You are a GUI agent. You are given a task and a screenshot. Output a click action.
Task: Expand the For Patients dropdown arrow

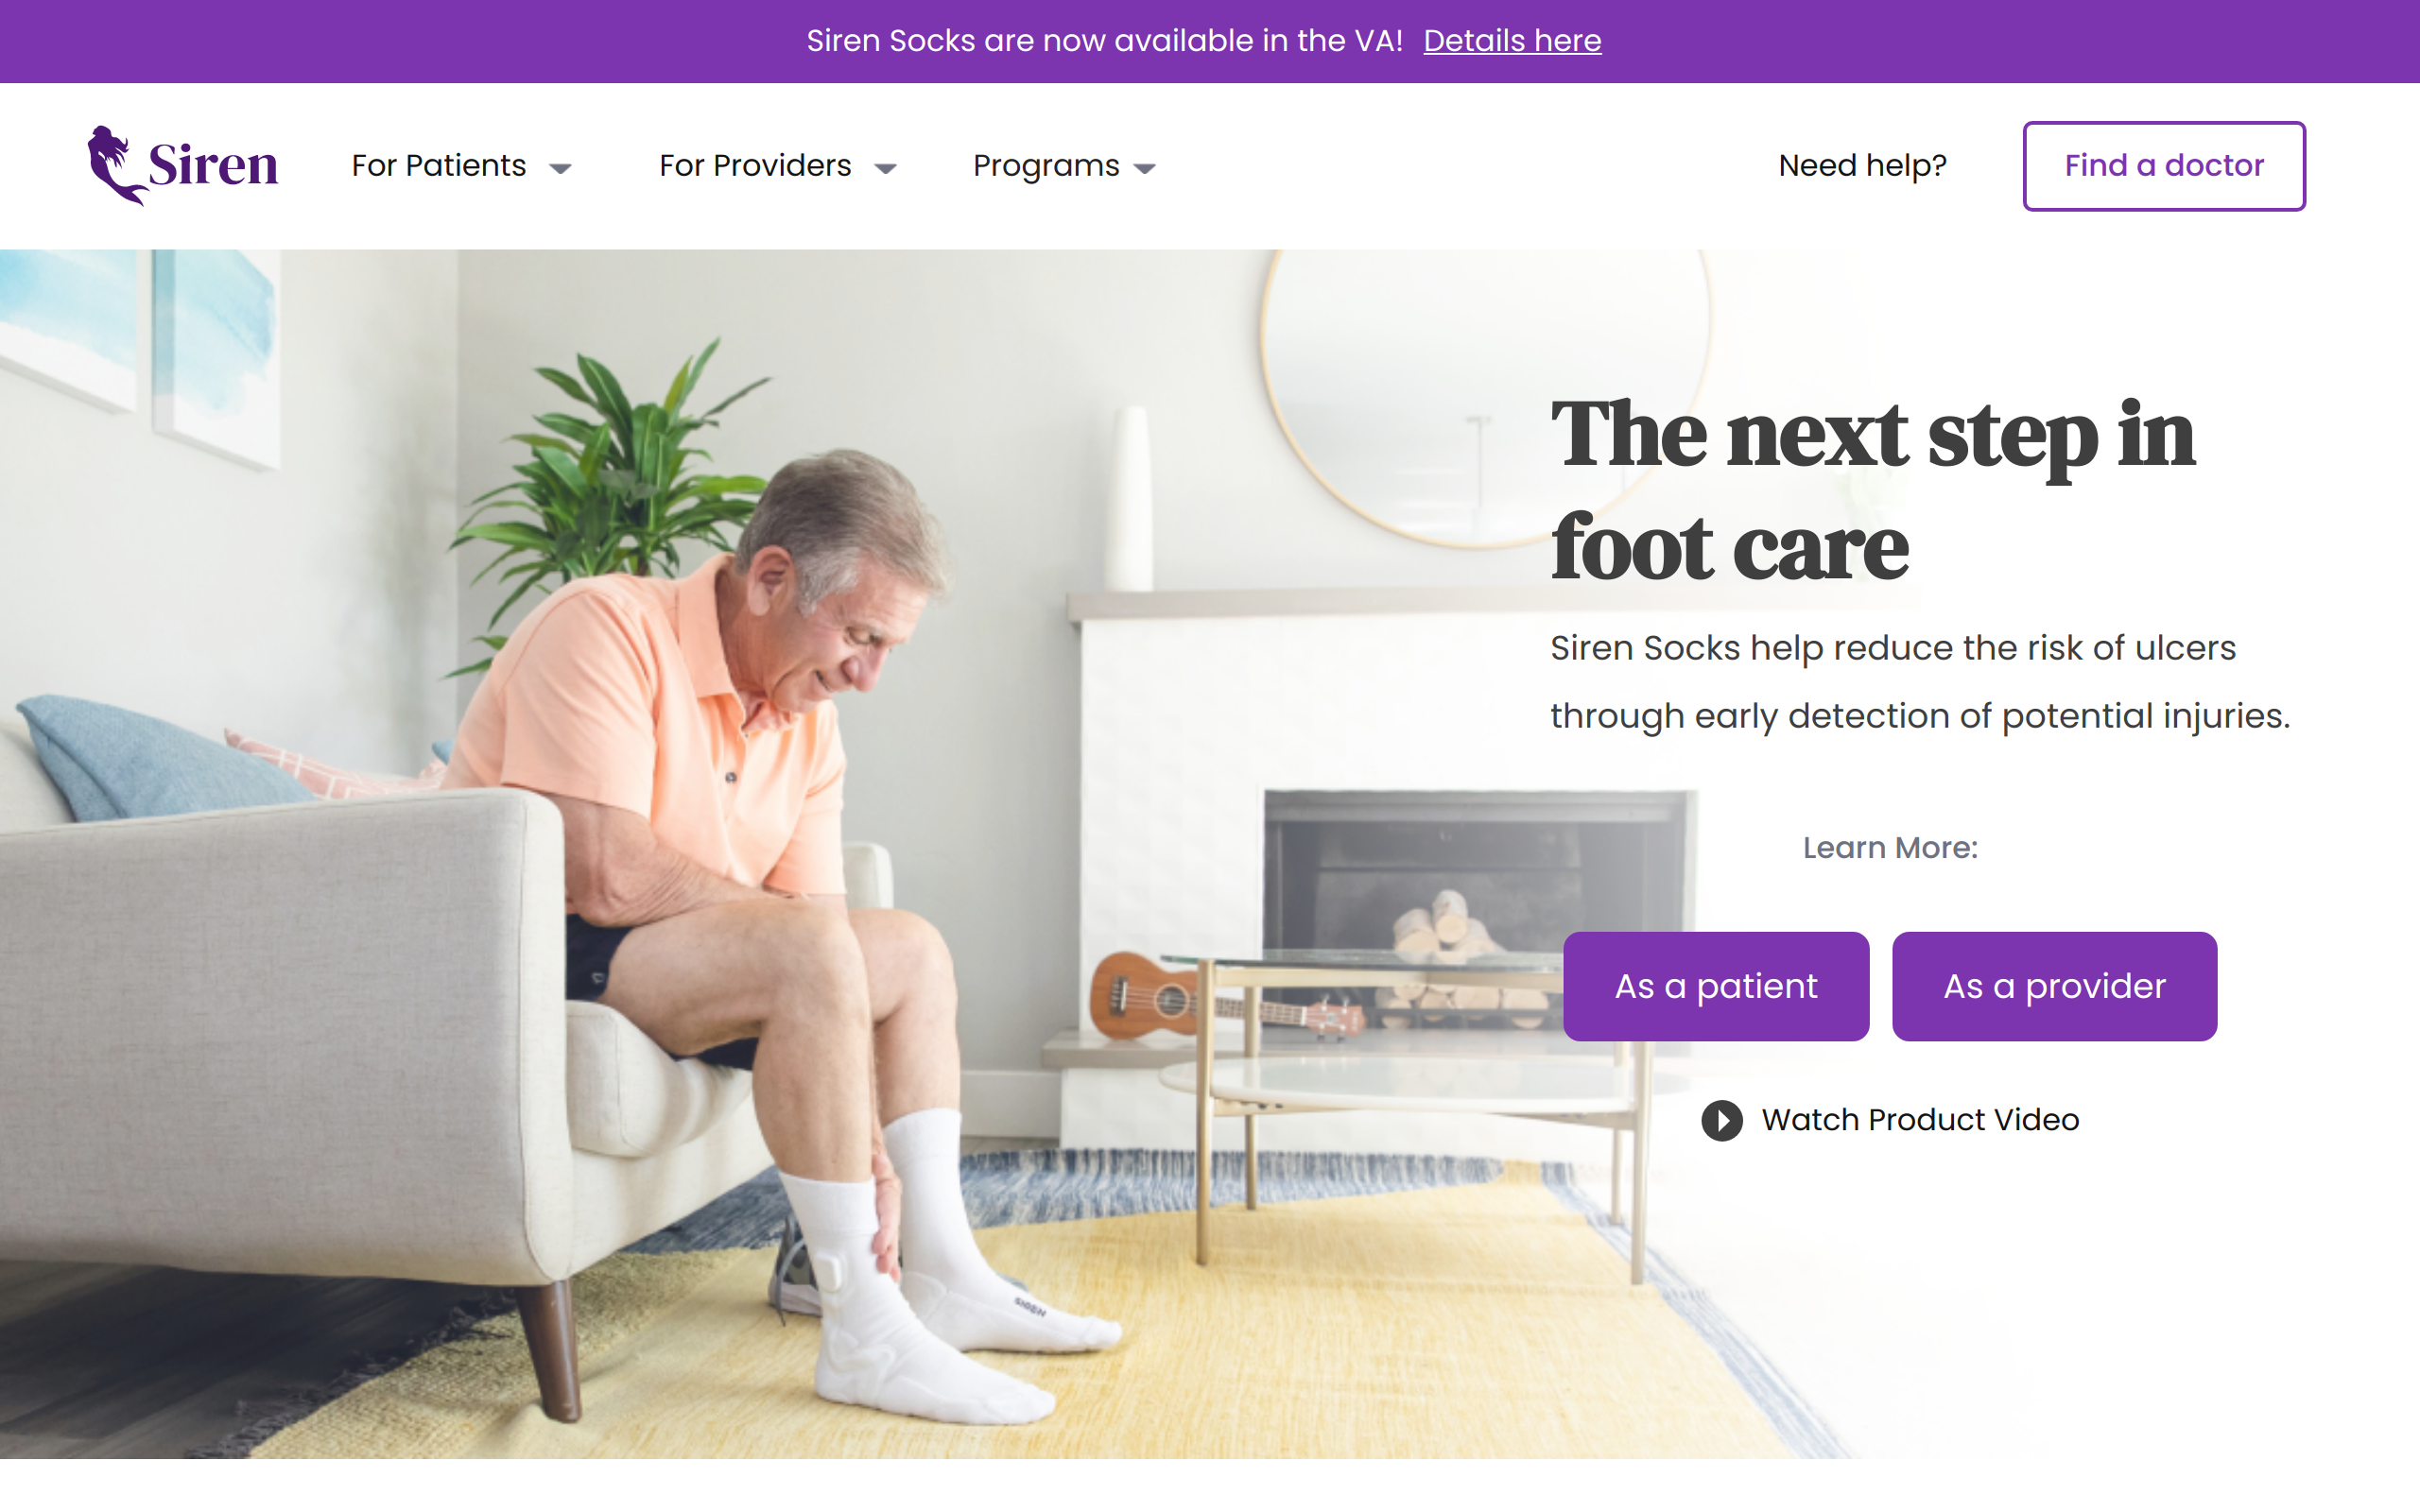pyautogui.click(x=560, y=168)
